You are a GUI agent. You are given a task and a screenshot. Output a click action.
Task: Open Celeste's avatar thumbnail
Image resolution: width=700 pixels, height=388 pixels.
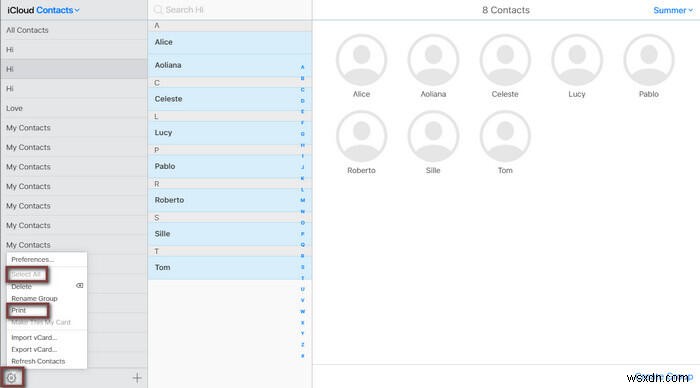click(x=505, y=60)
